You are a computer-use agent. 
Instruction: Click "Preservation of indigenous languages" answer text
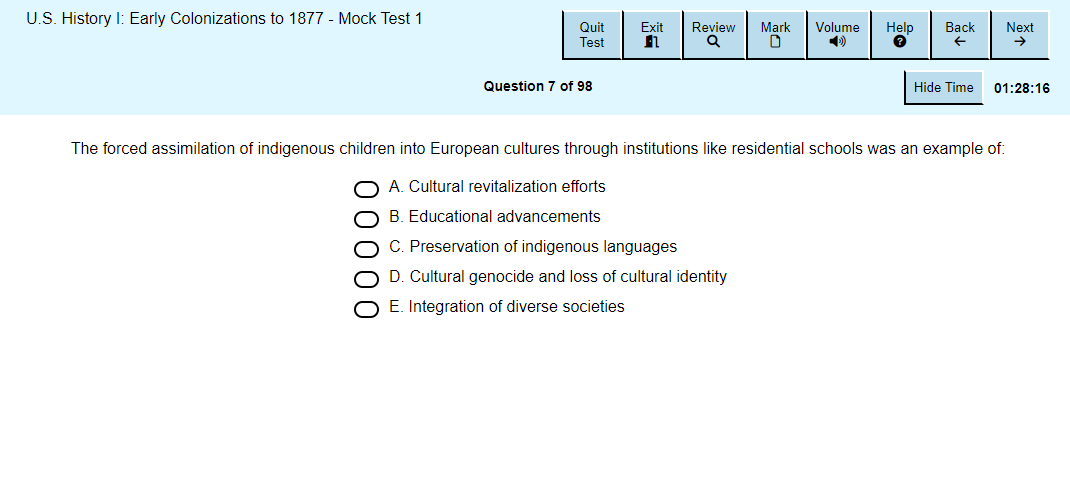click(543, 247)
